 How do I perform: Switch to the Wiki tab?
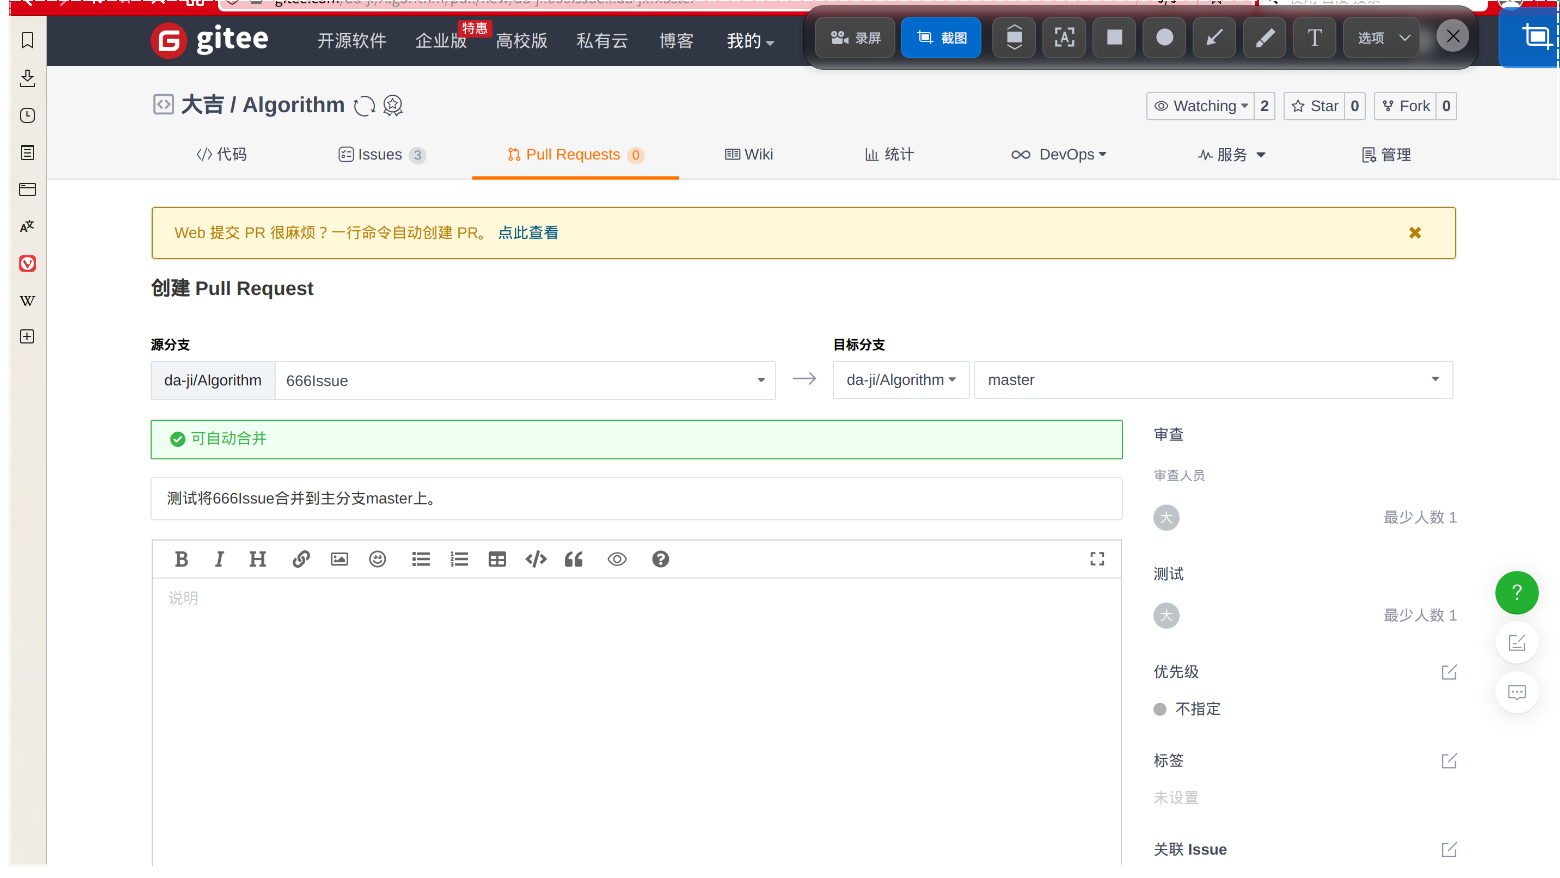pyautogui.click(x=749, y=155)
